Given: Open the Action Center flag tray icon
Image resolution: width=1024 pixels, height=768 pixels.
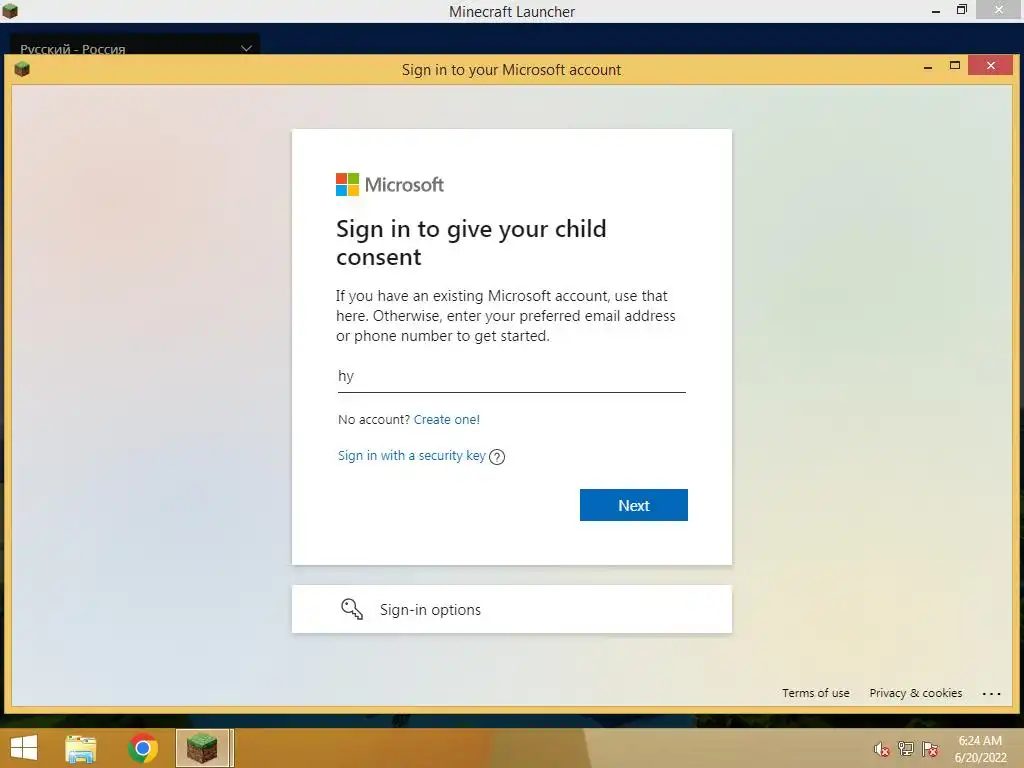Looking at the screenshot, I should coord(930,749).
